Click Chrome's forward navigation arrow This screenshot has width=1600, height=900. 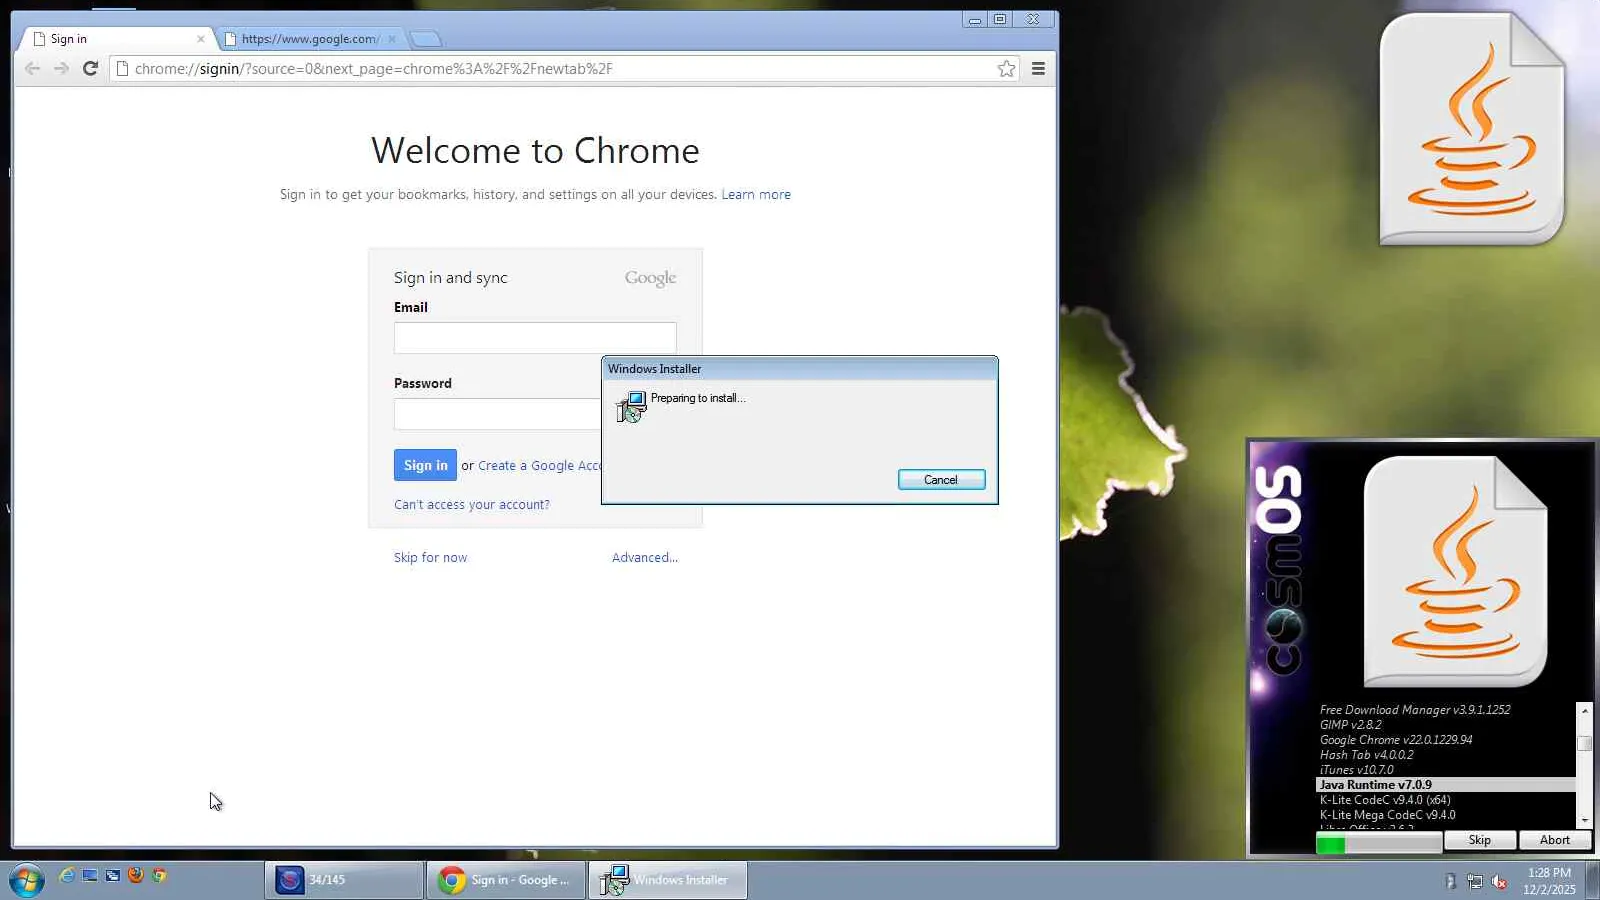pyautogui.click(x=61, y=68)
